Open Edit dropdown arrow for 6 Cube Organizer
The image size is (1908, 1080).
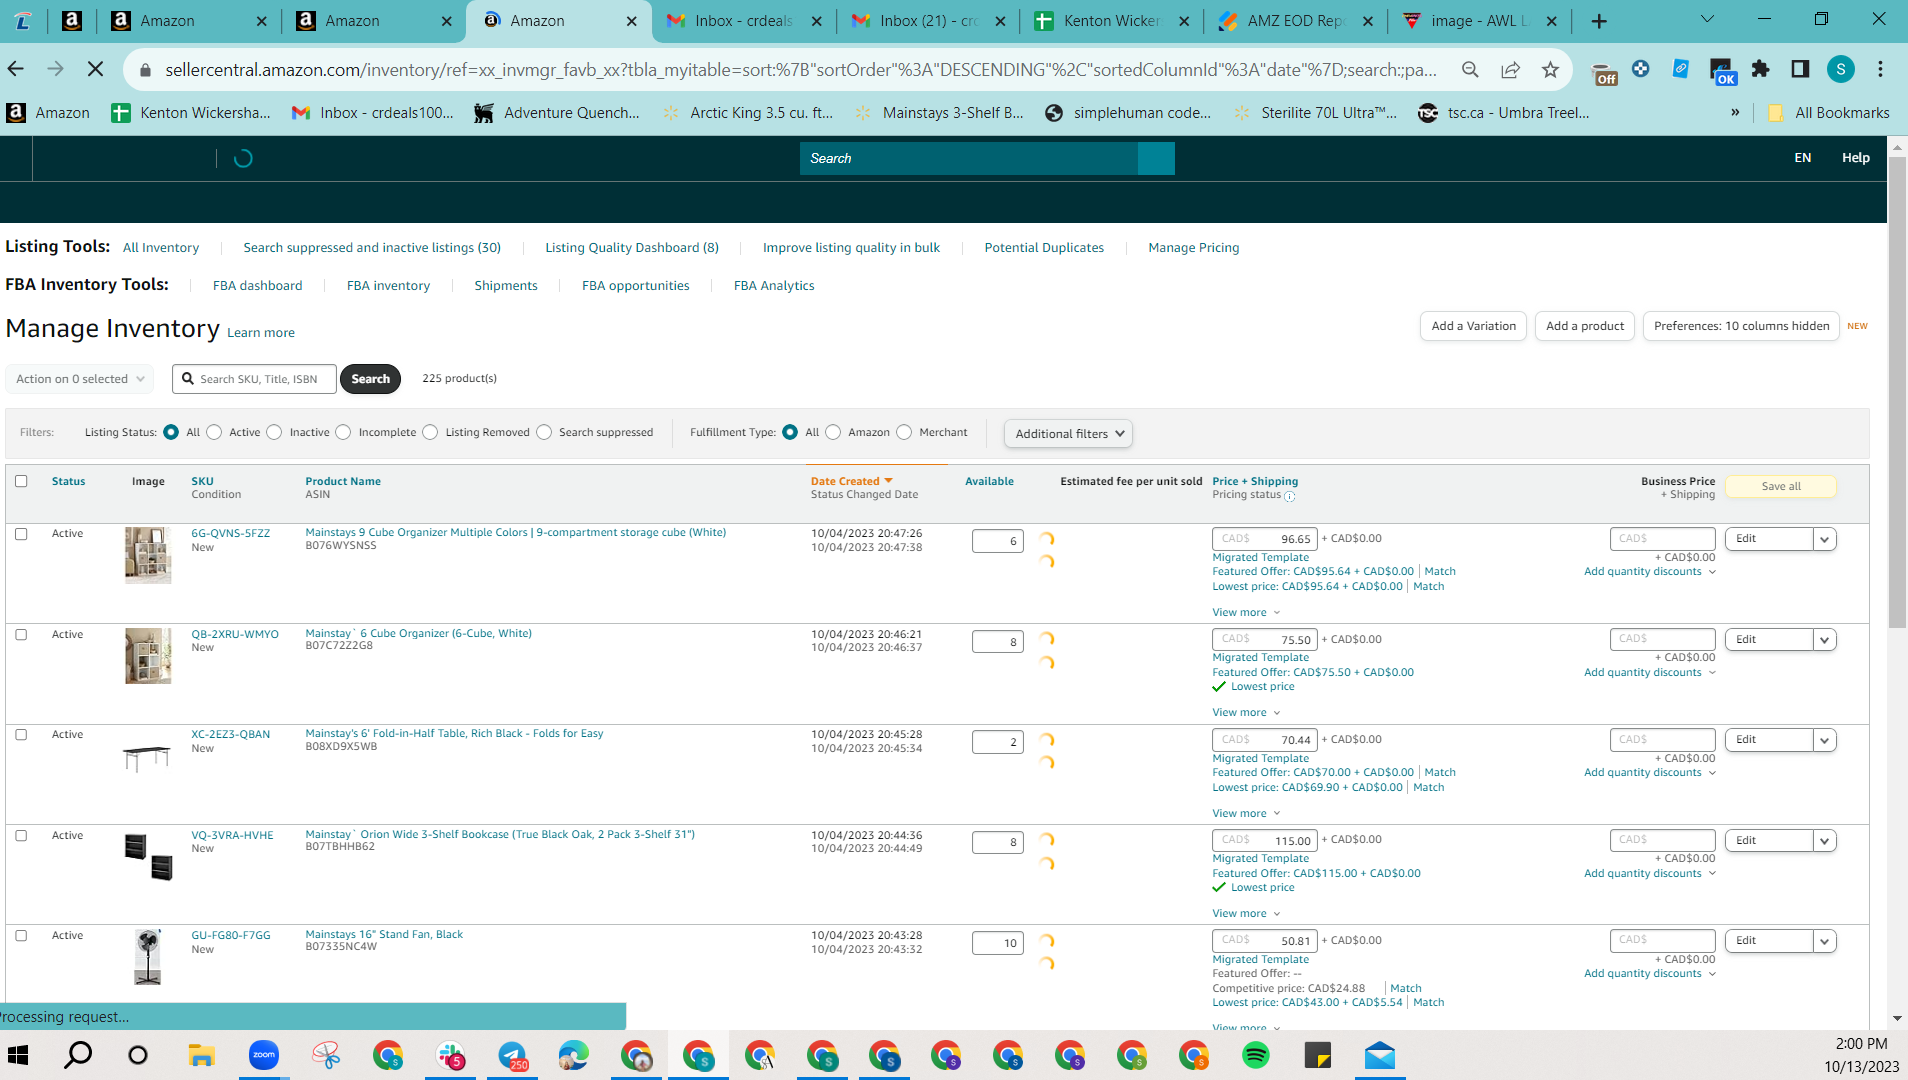tap(1825, 640)
